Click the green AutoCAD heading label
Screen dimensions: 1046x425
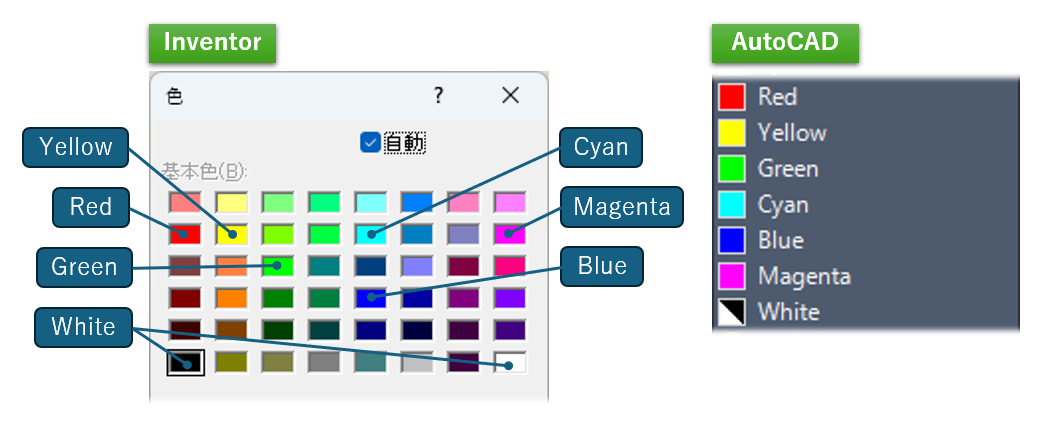pyautogui.click(x=785, y=43)
